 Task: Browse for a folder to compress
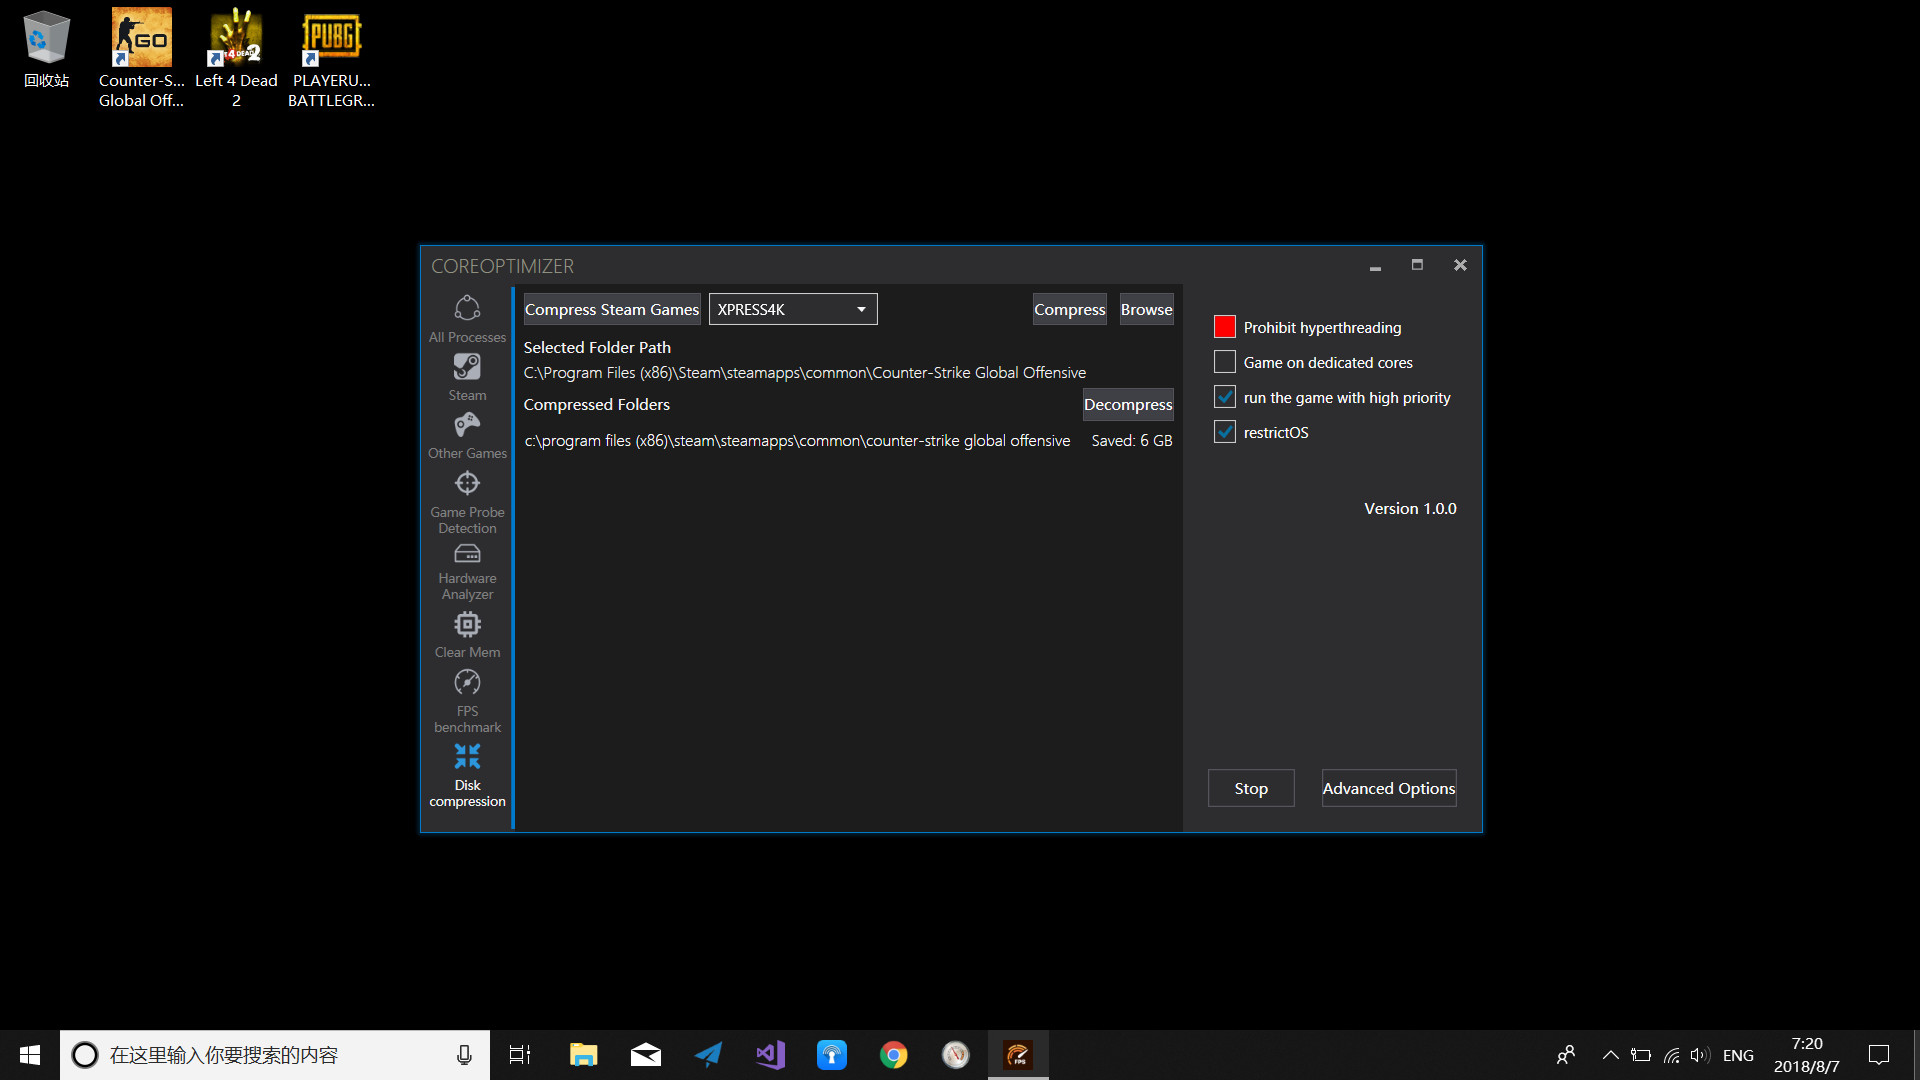tap(1146, 309)
